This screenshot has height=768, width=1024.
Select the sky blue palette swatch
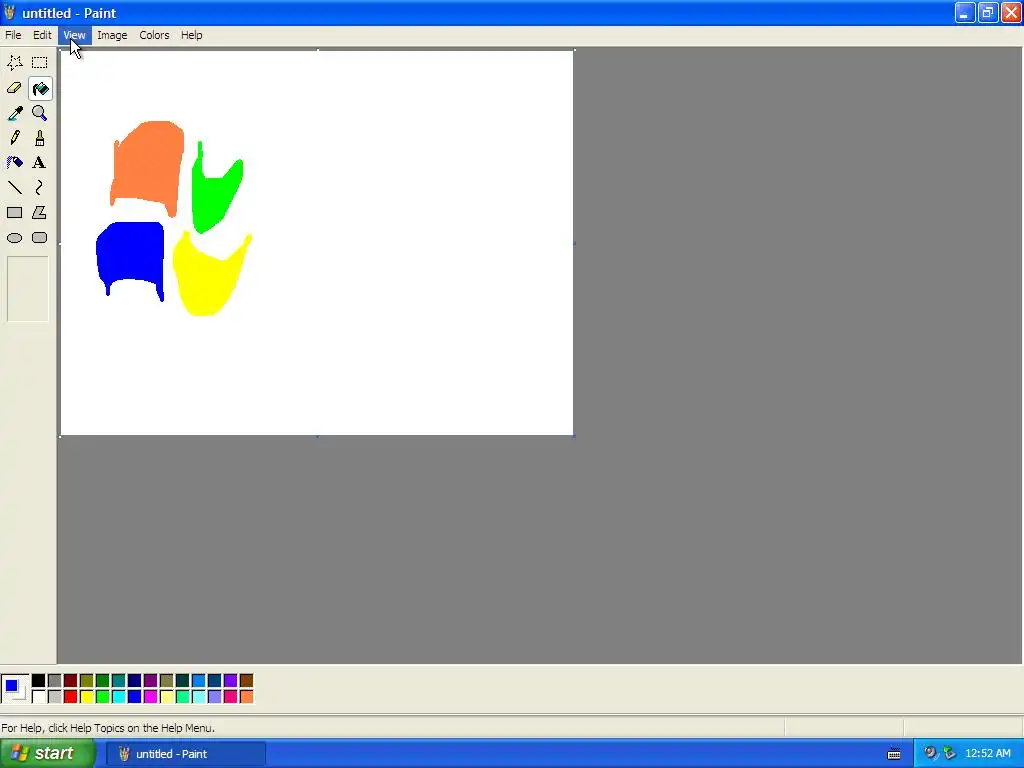click(x=199, y=680)
